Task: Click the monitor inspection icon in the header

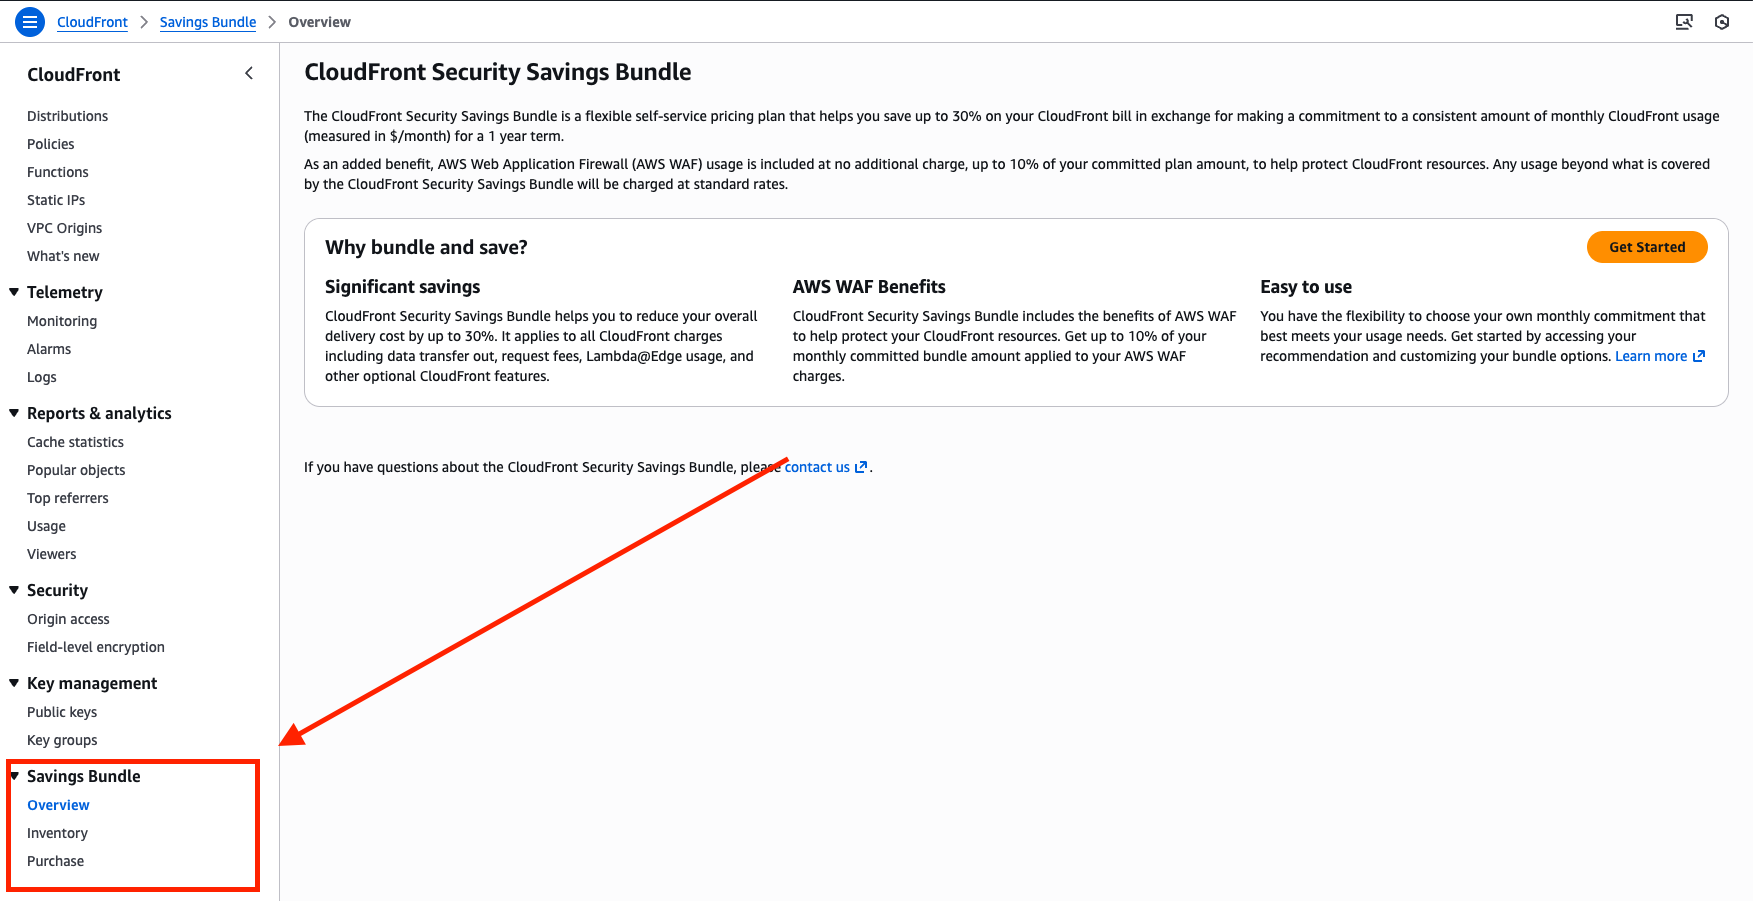Action: pos(1684,21)
